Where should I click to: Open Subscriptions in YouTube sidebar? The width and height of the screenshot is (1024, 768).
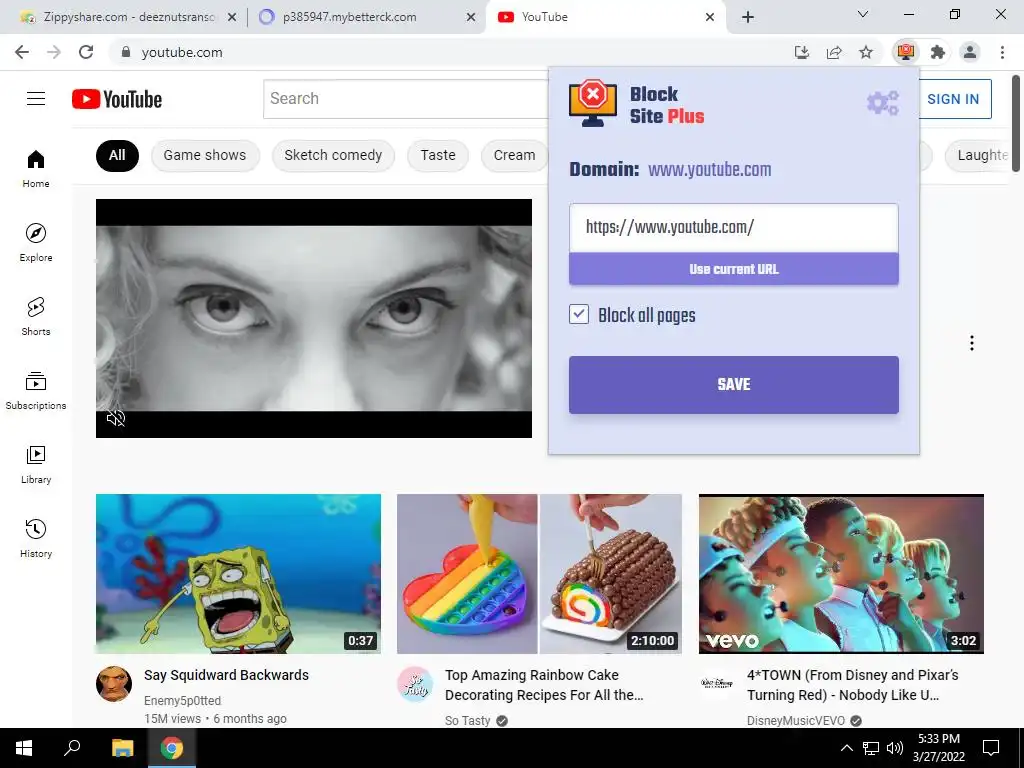36,391
